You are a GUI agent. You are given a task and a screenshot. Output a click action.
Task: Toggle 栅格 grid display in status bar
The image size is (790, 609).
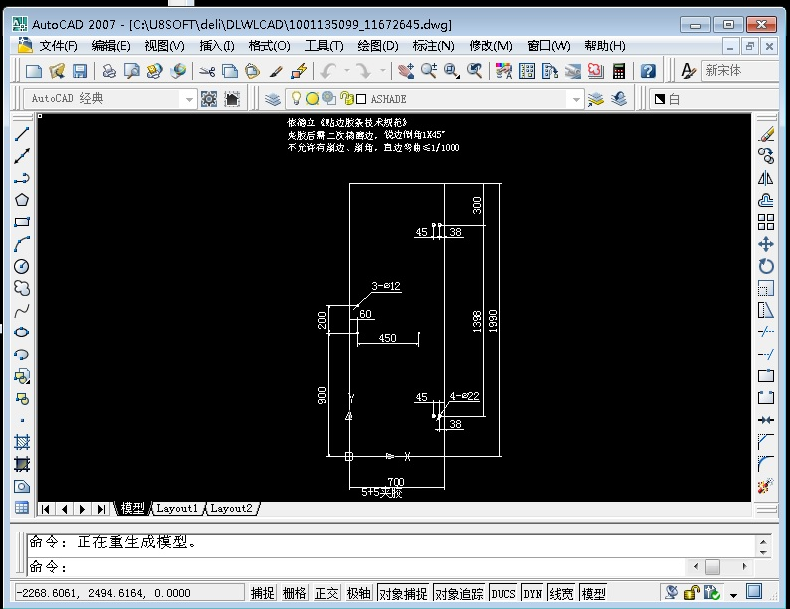pyautogui.click(x=294, y=593)
